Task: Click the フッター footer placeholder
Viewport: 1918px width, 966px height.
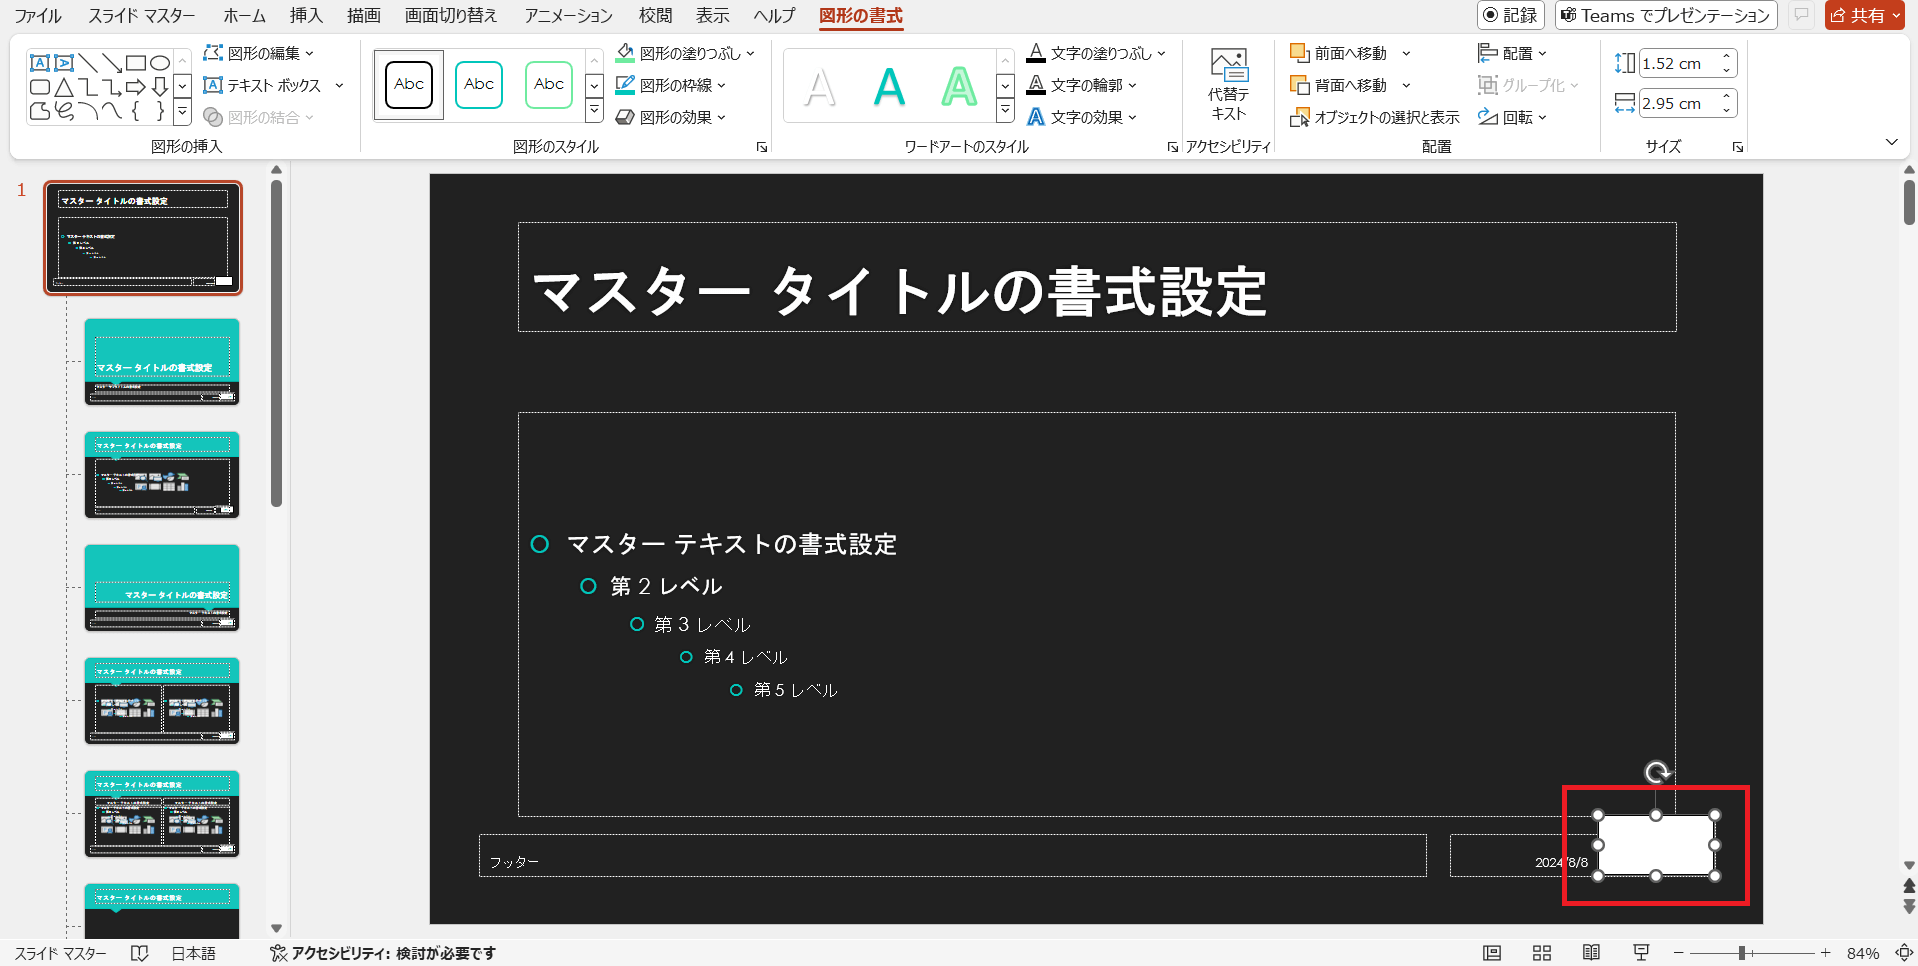Action: 952,856
